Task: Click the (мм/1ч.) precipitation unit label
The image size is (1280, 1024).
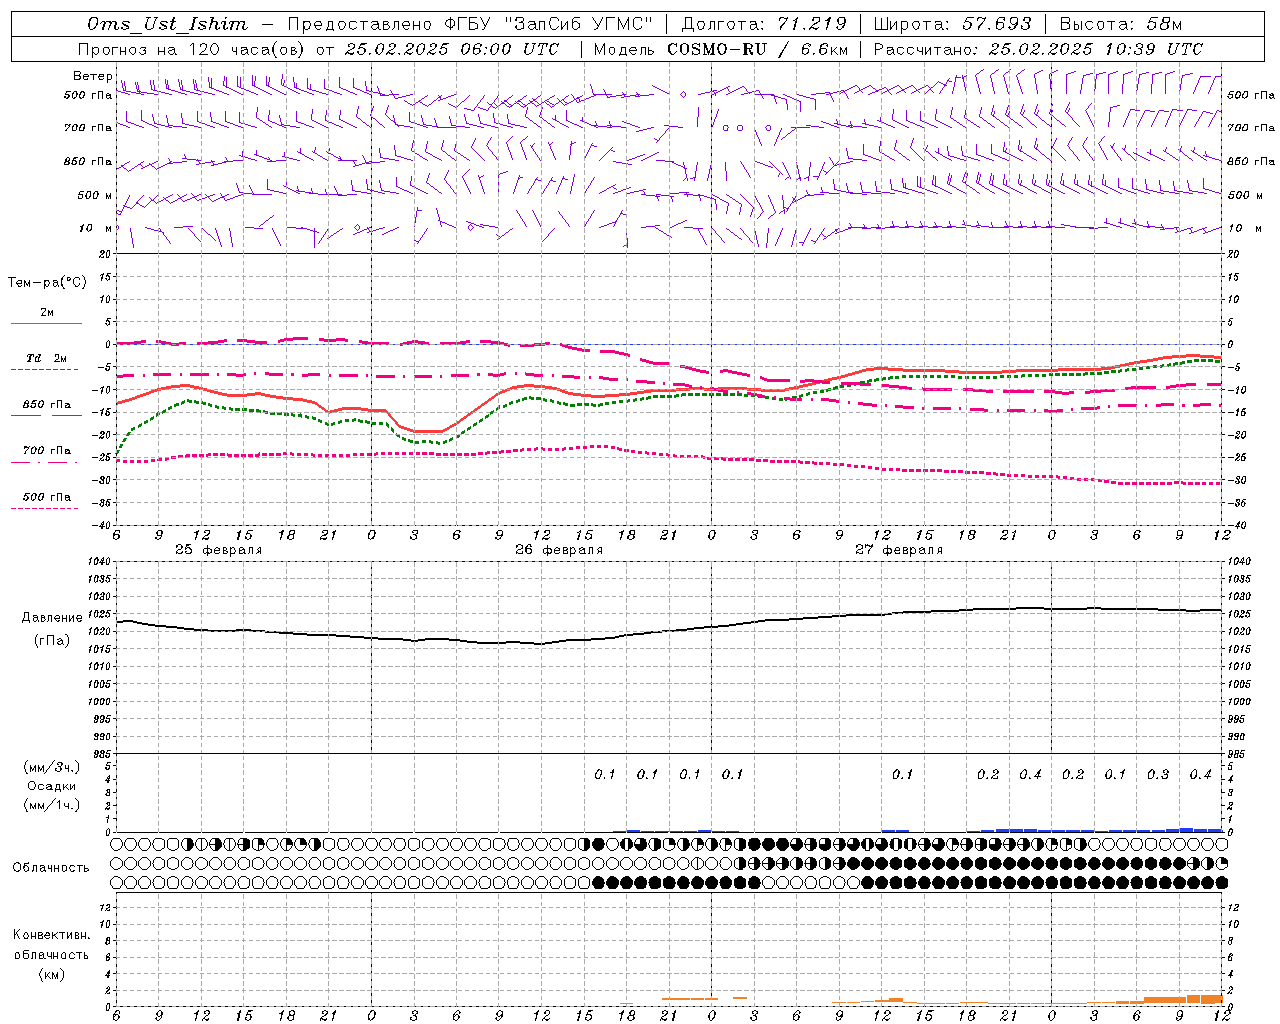Action: click(x=52, y=805)
